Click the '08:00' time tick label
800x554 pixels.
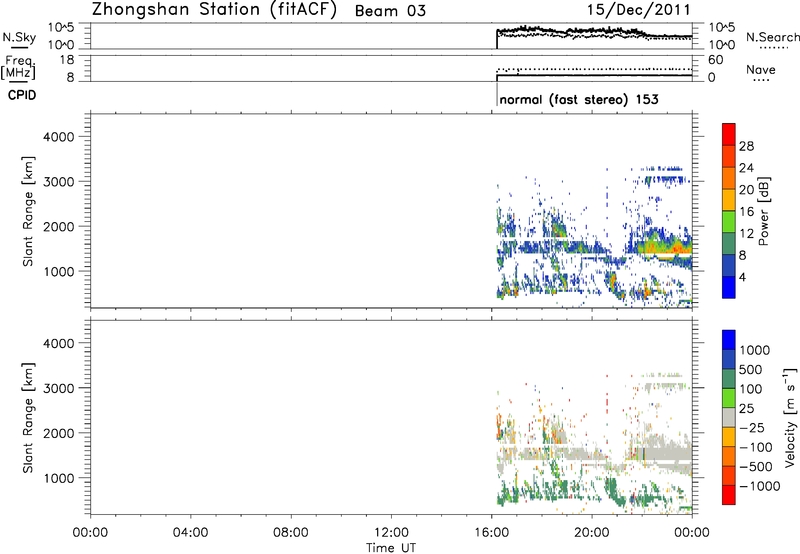(x=291, y=533)
